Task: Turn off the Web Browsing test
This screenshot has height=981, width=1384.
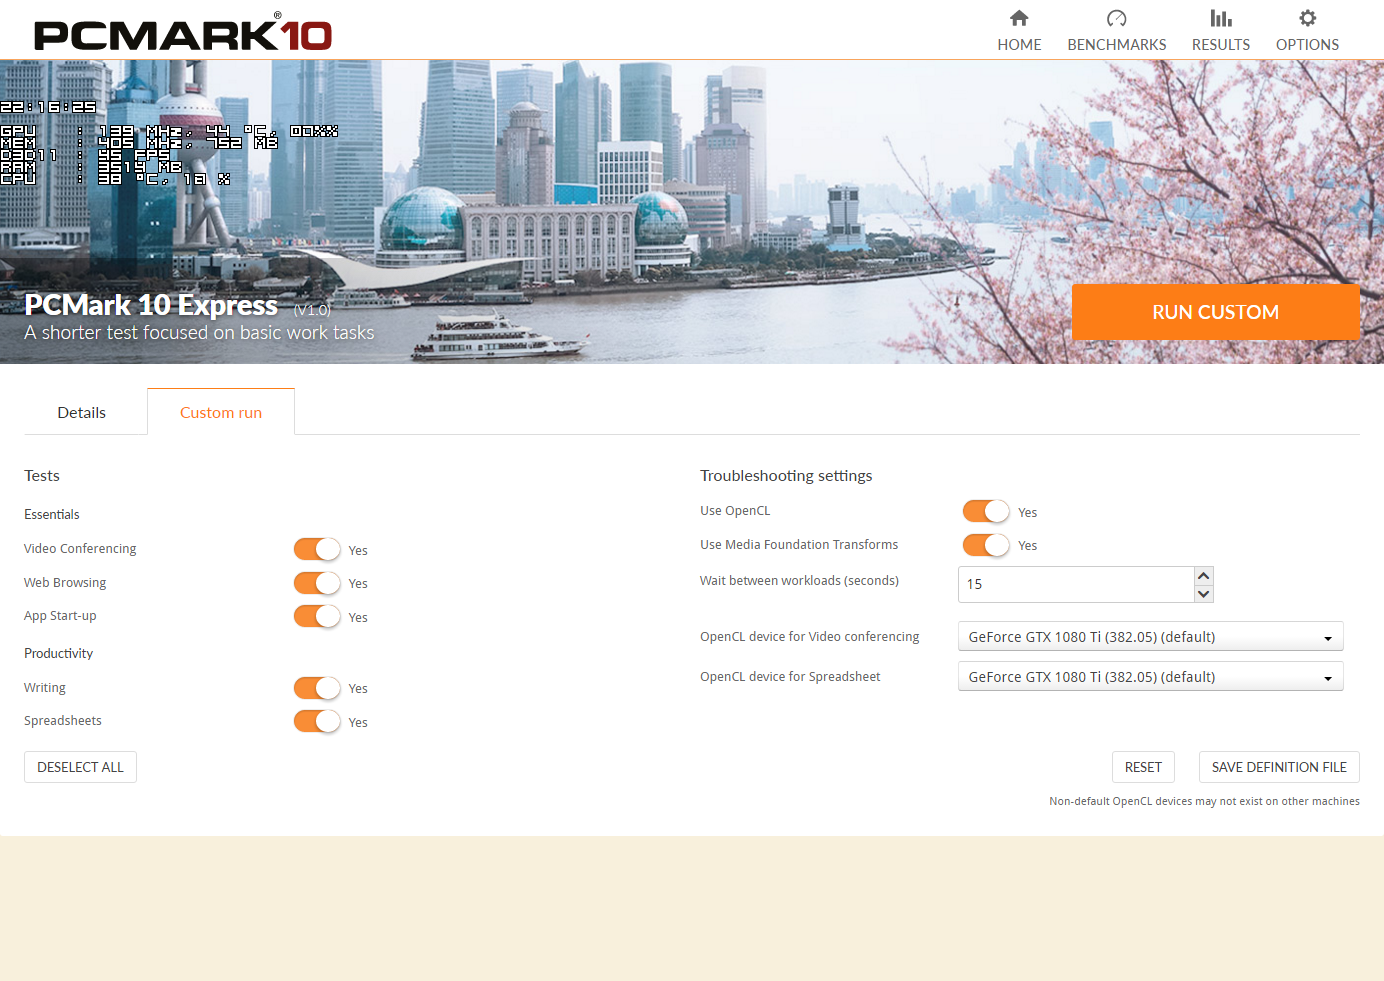Action: pos(317,583)
